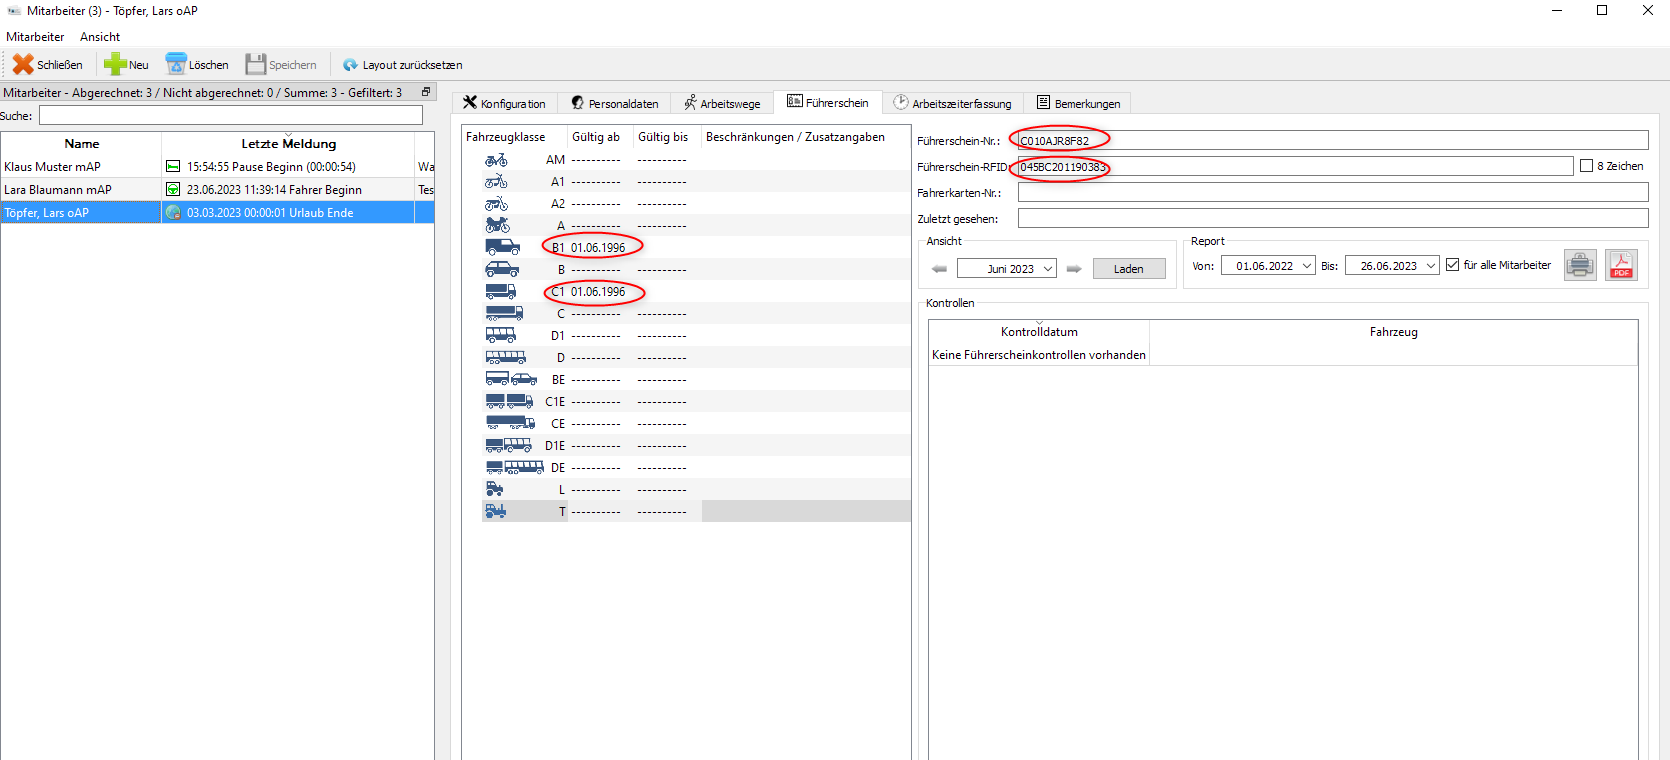Expand the Bis date picker
This screenshot has width=1670, height=760.
(x=1430, y=266)
